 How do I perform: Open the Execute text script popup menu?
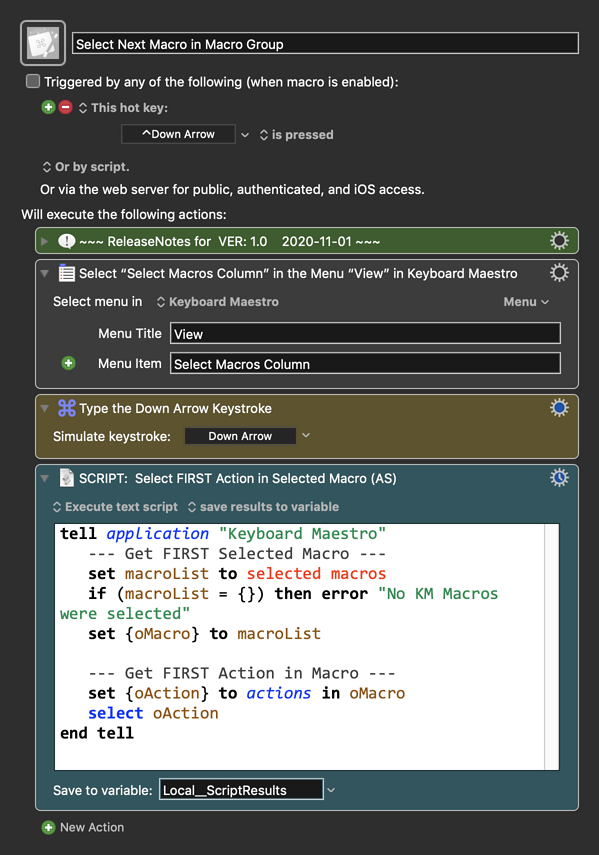tap(115, 507)
